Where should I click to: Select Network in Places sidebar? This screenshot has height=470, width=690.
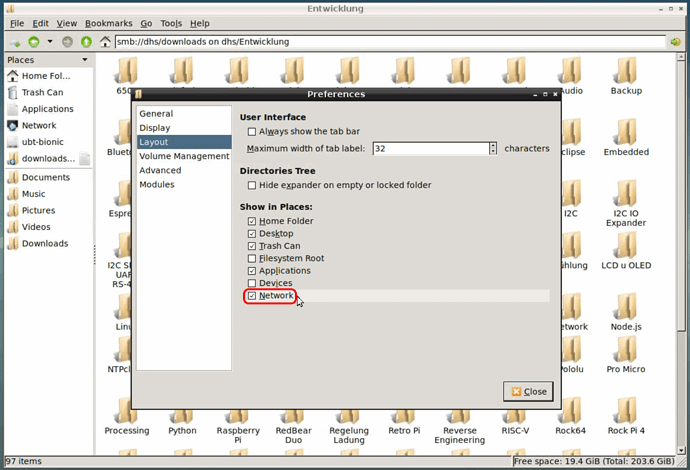[x=48, y=125]
